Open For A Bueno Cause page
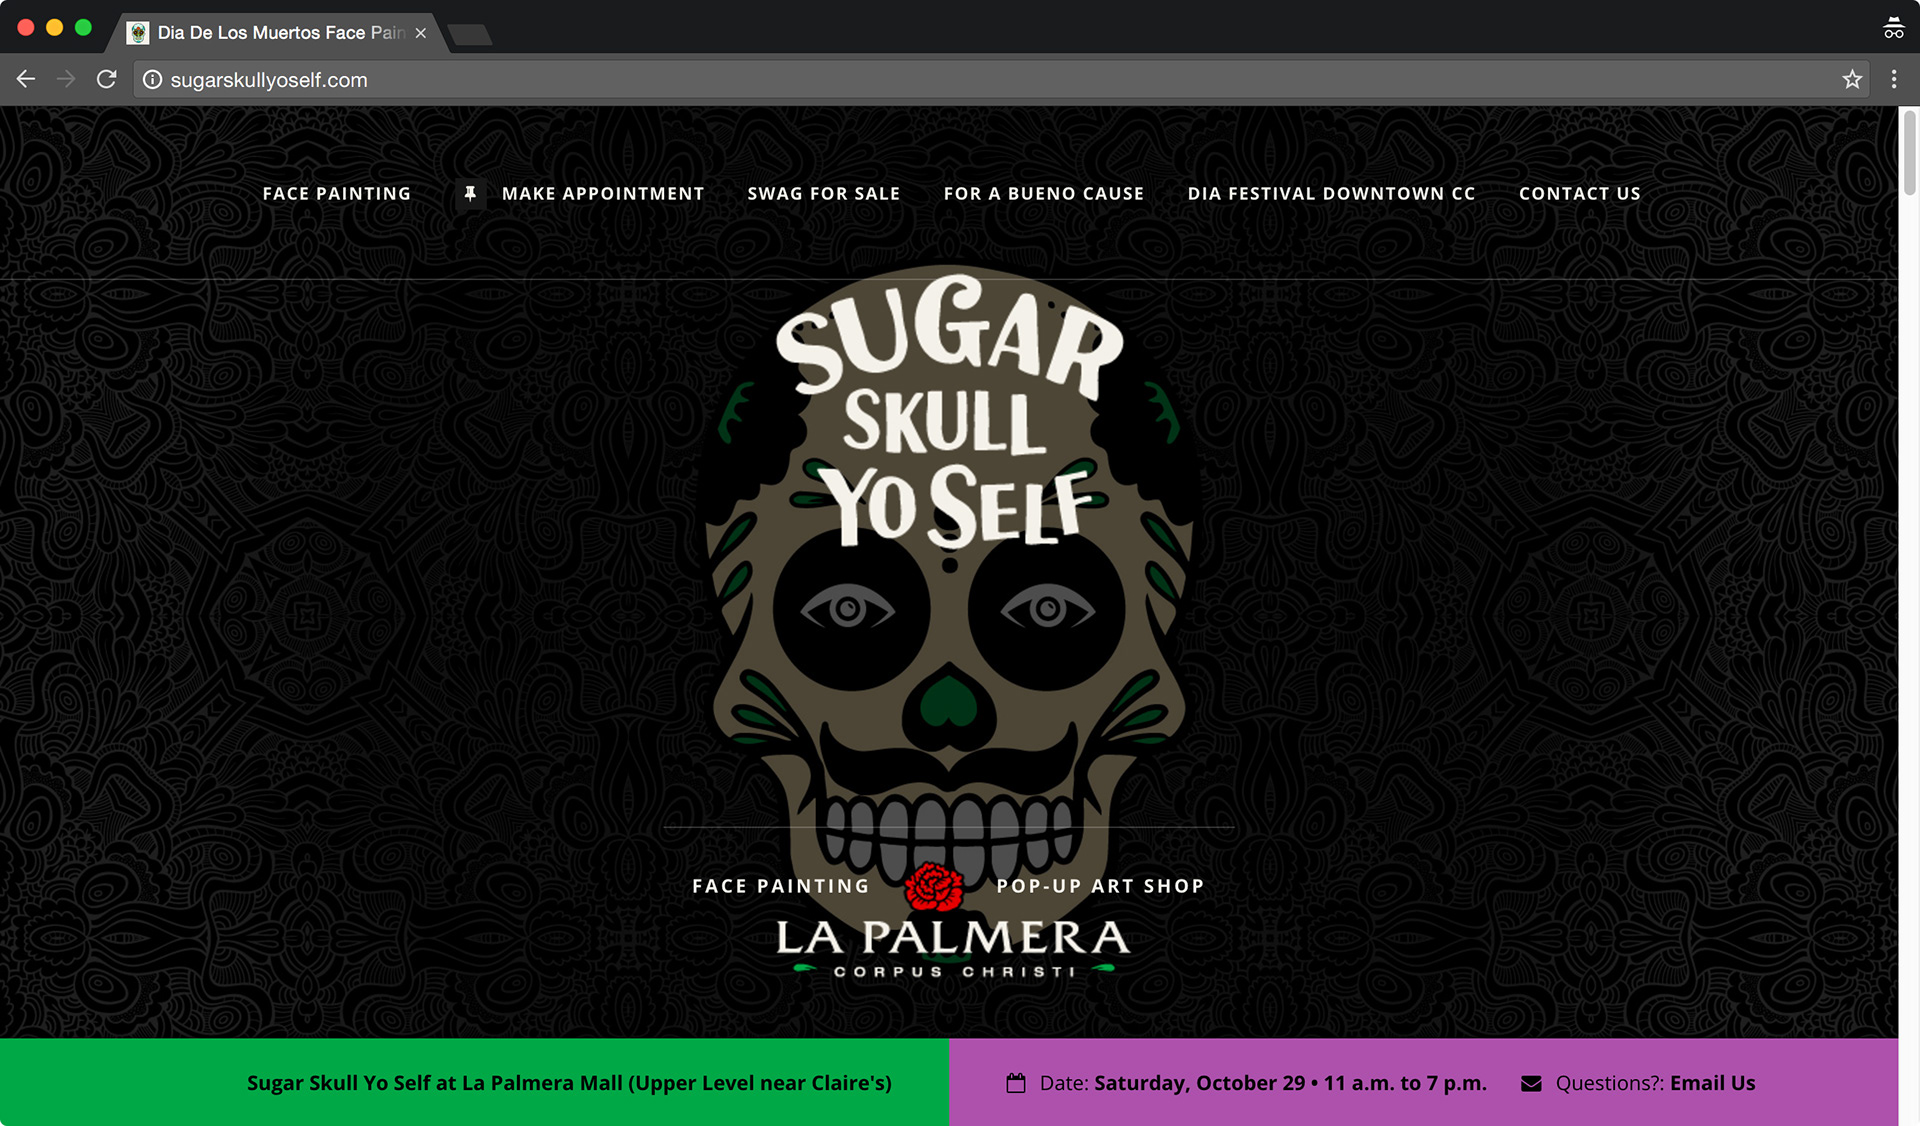The image size is (1920, 1126). pyautogui.click(x=1044, y=193)
